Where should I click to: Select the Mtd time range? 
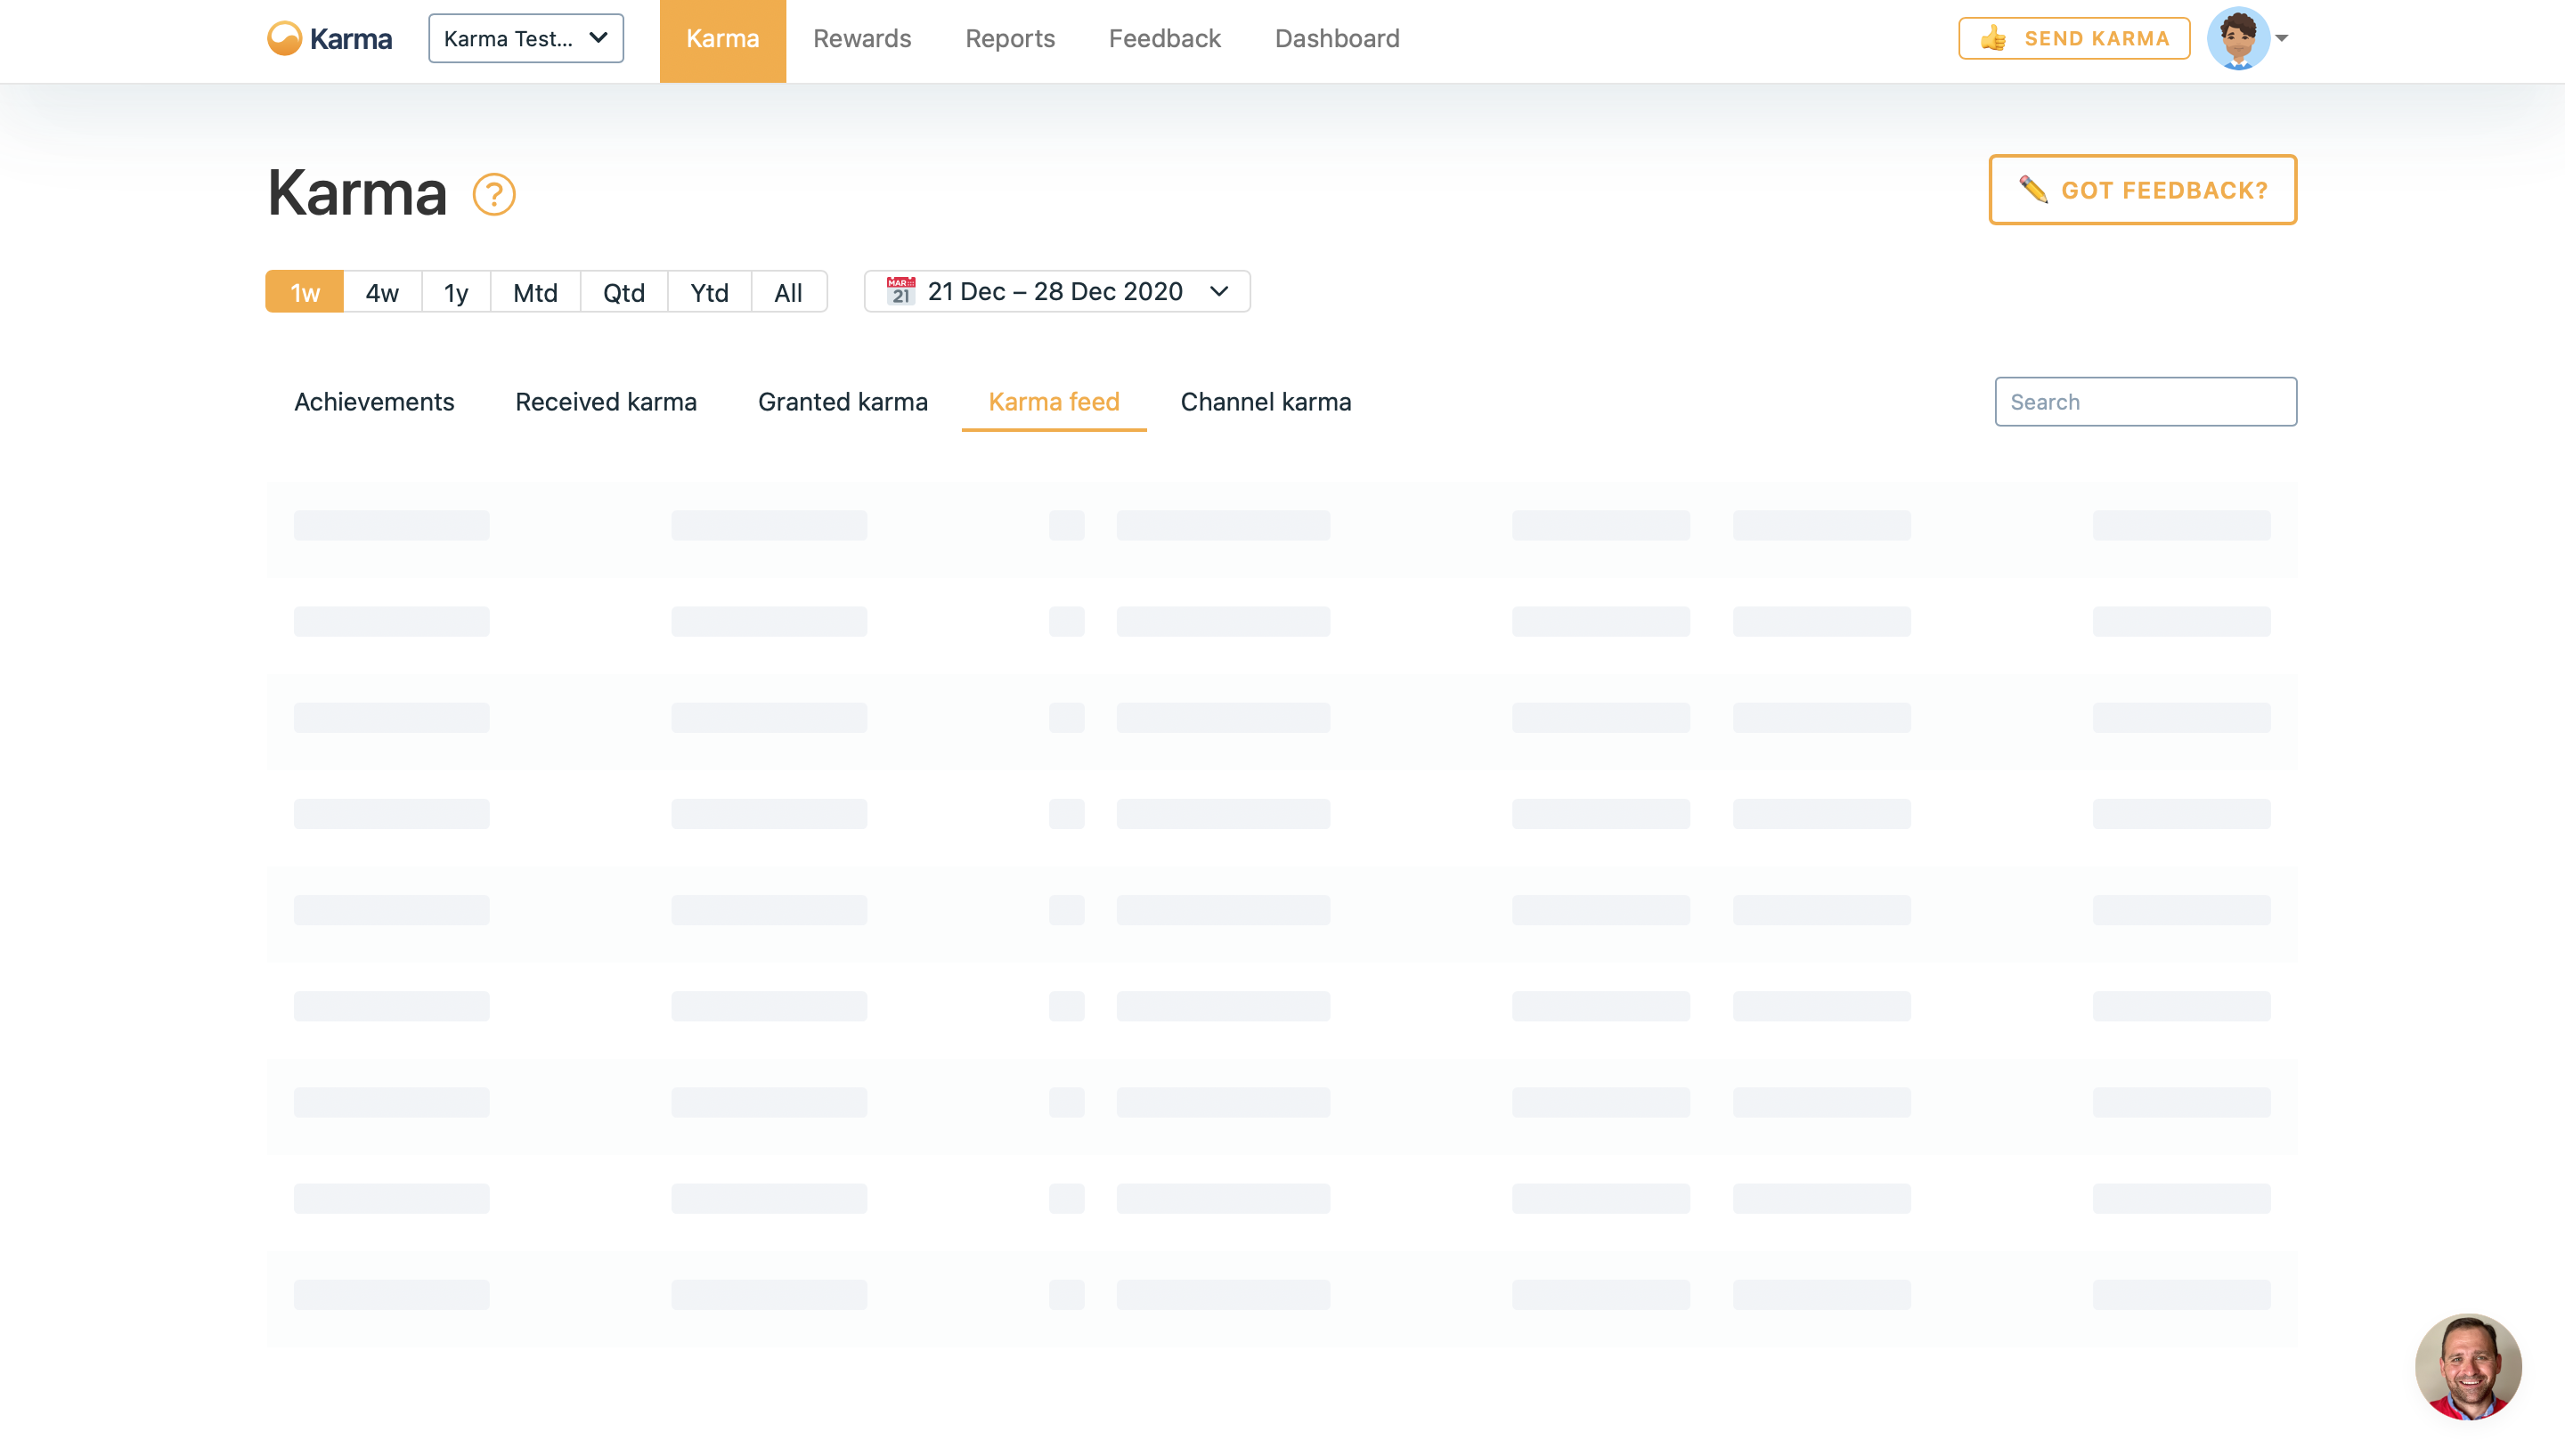pyautogui.click(x=535, y=292)
